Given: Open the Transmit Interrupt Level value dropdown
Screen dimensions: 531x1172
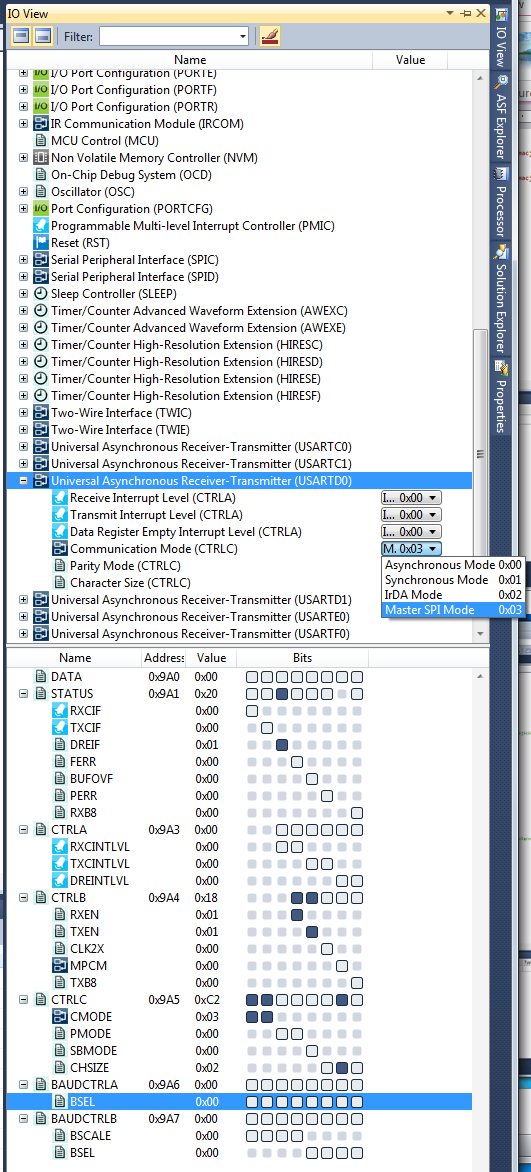Looking at the screenshot, I should [x=411, y=515].
